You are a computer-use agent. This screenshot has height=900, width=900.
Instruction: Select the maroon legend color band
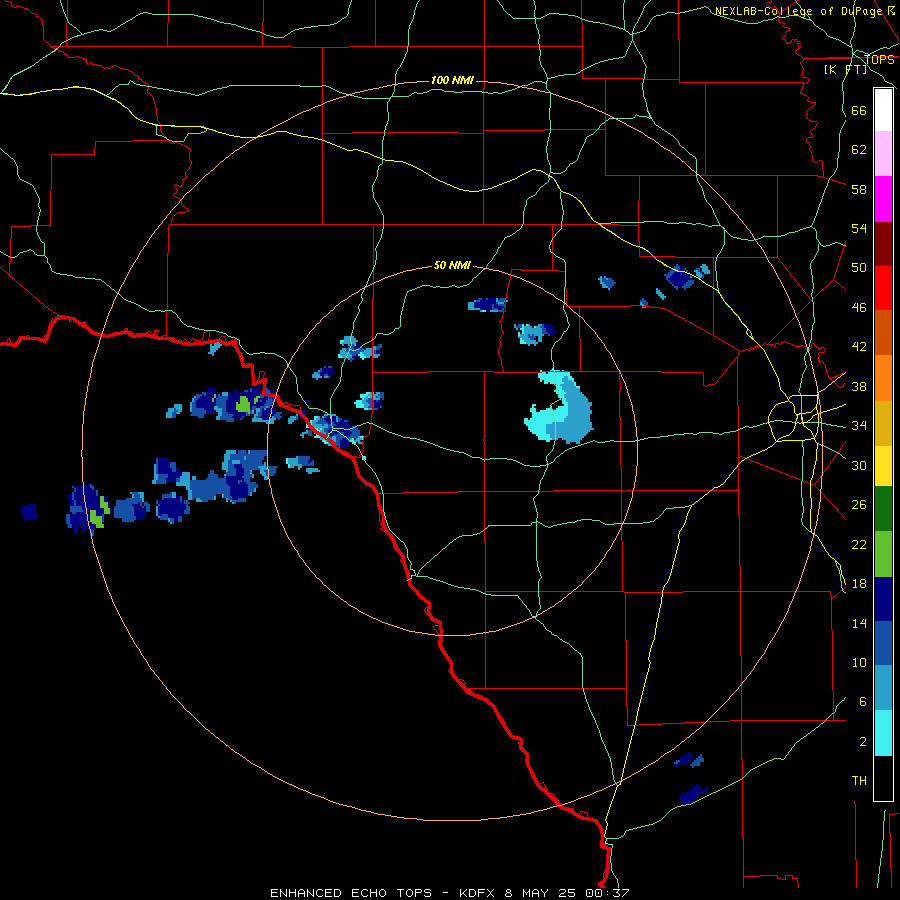pyautogui.click(x=883, y=244)
